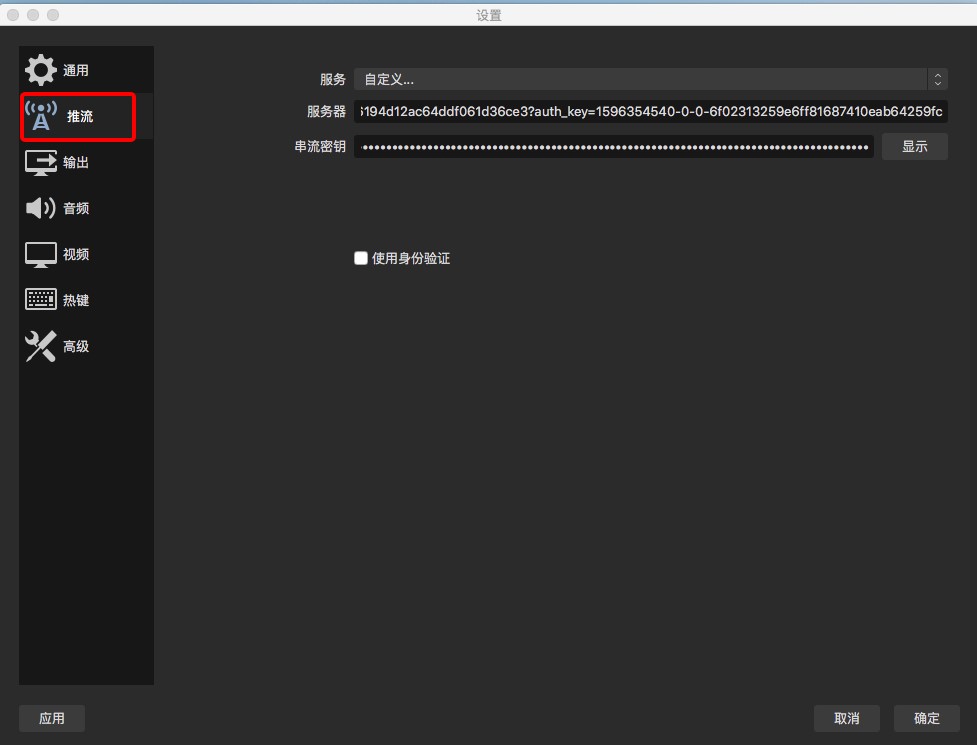
Task: Click the 应用 apply button
Action: 52,718
